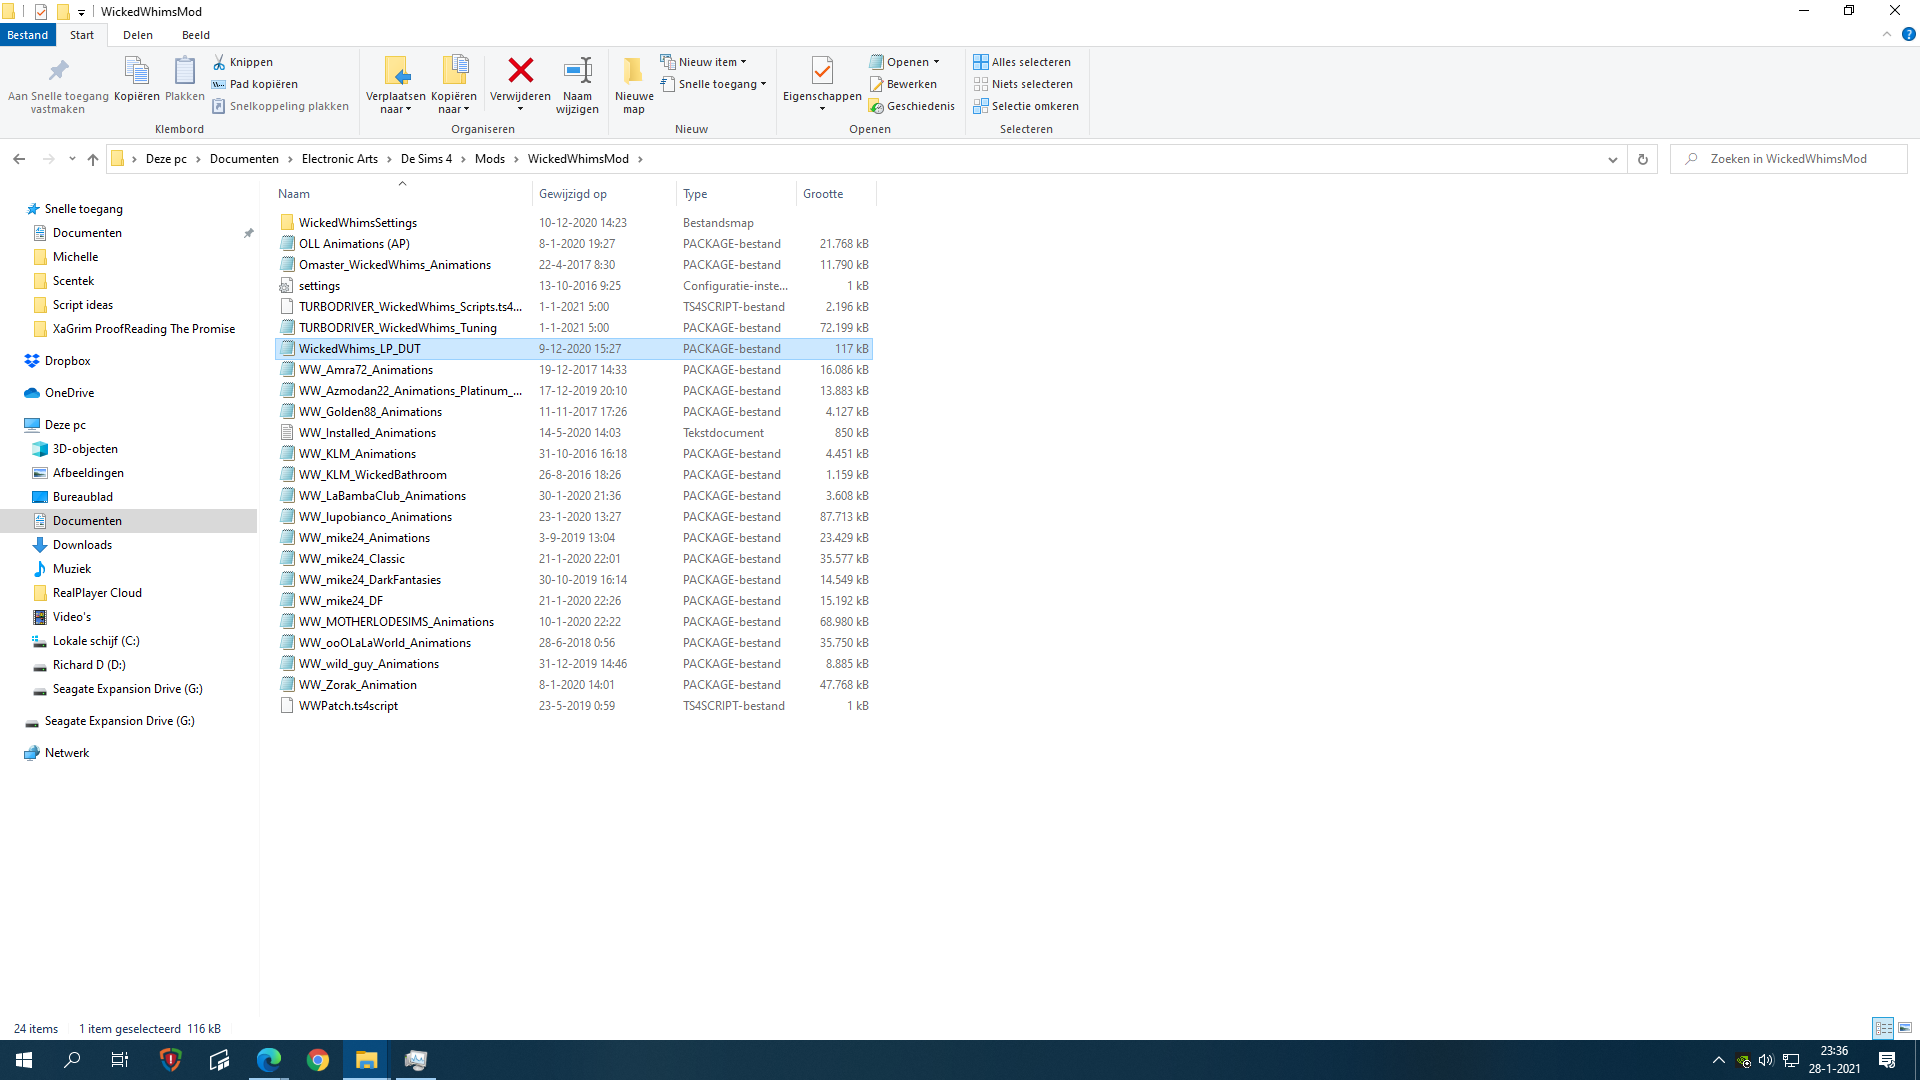Click Niets selecteren in ribbon
1920x1080 pixels.
(1023, 84)
